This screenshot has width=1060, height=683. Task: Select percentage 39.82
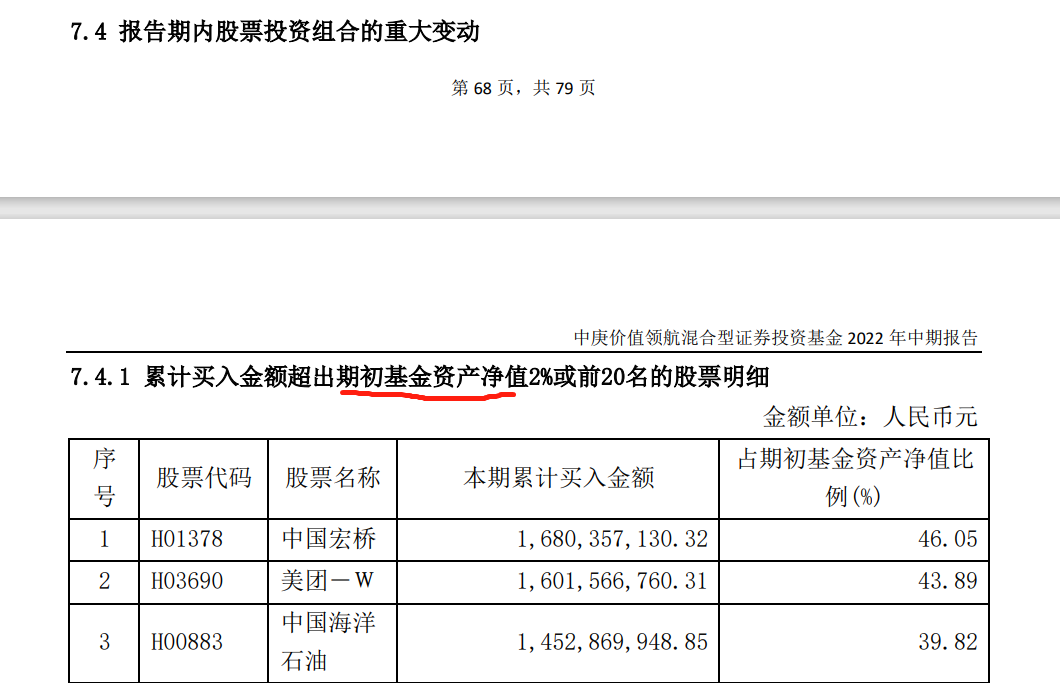point(948,642)
